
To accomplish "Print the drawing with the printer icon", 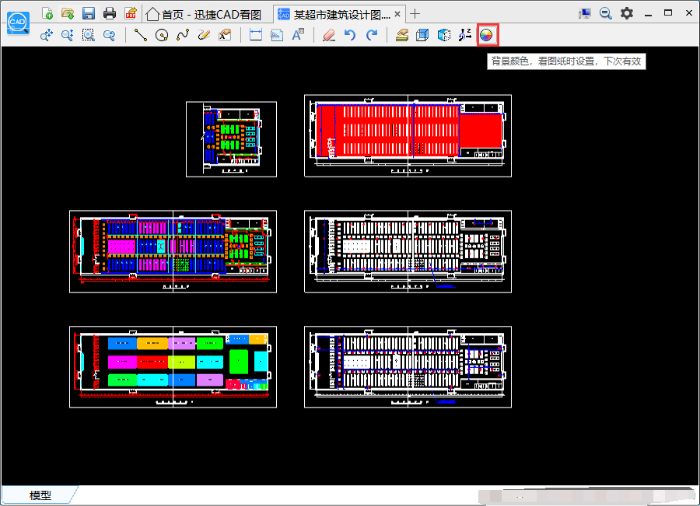I will click(109, 14).
